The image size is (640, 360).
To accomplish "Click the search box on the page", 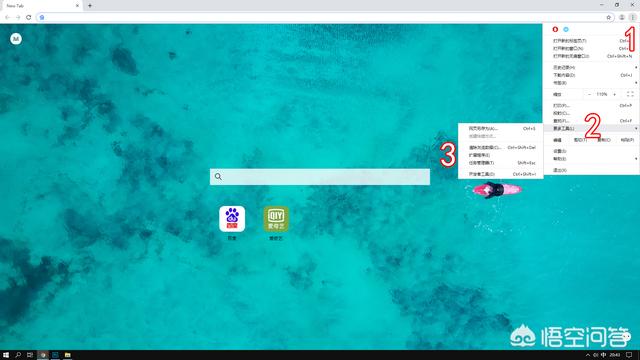I will [320, 177].
